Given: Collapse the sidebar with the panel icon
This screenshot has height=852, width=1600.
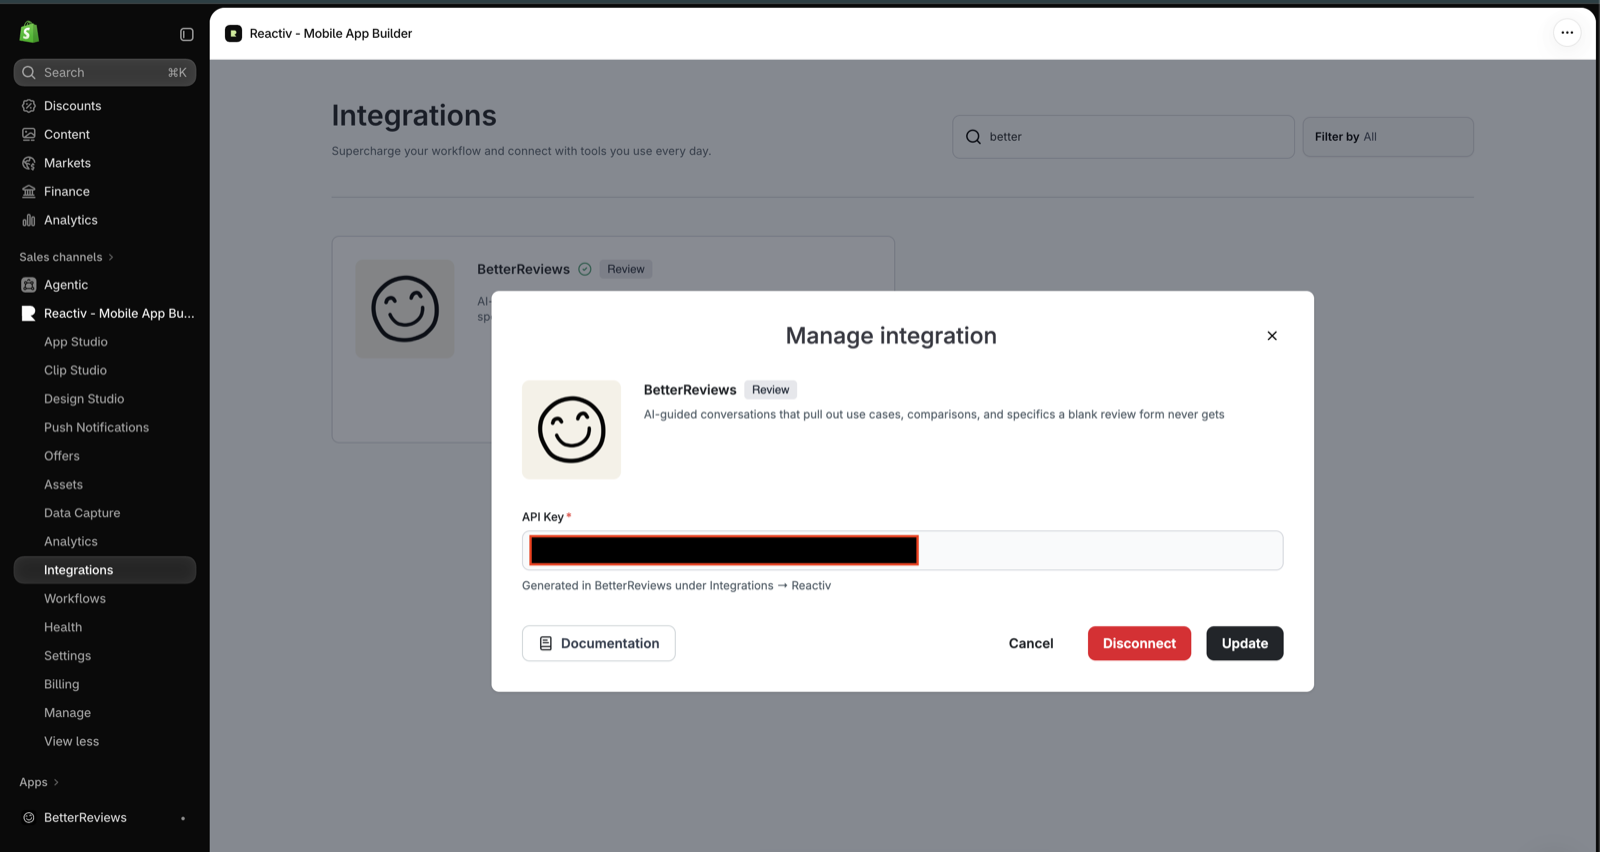Looking at the screenshot, I should pyautogui.click(x=186, y=34).
